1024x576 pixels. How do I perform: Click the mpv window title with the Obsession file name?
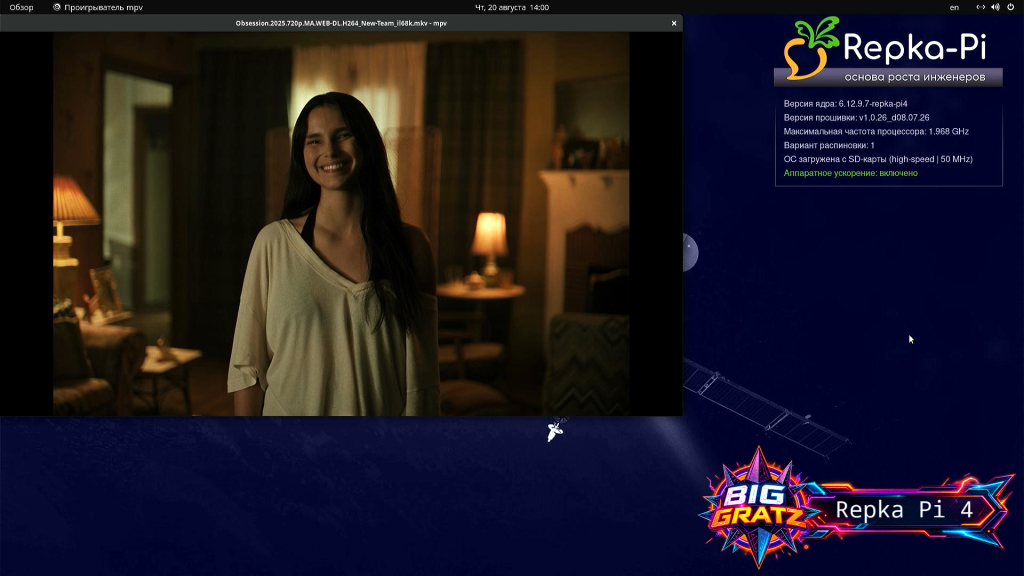click(341, 23)
